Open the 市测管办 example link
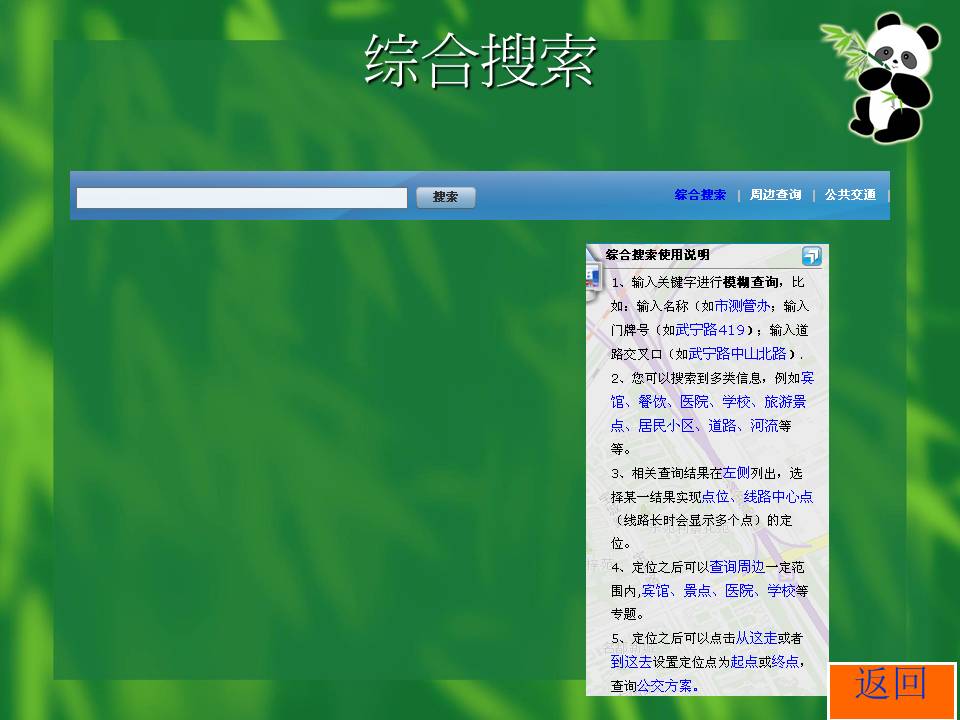 742,306
